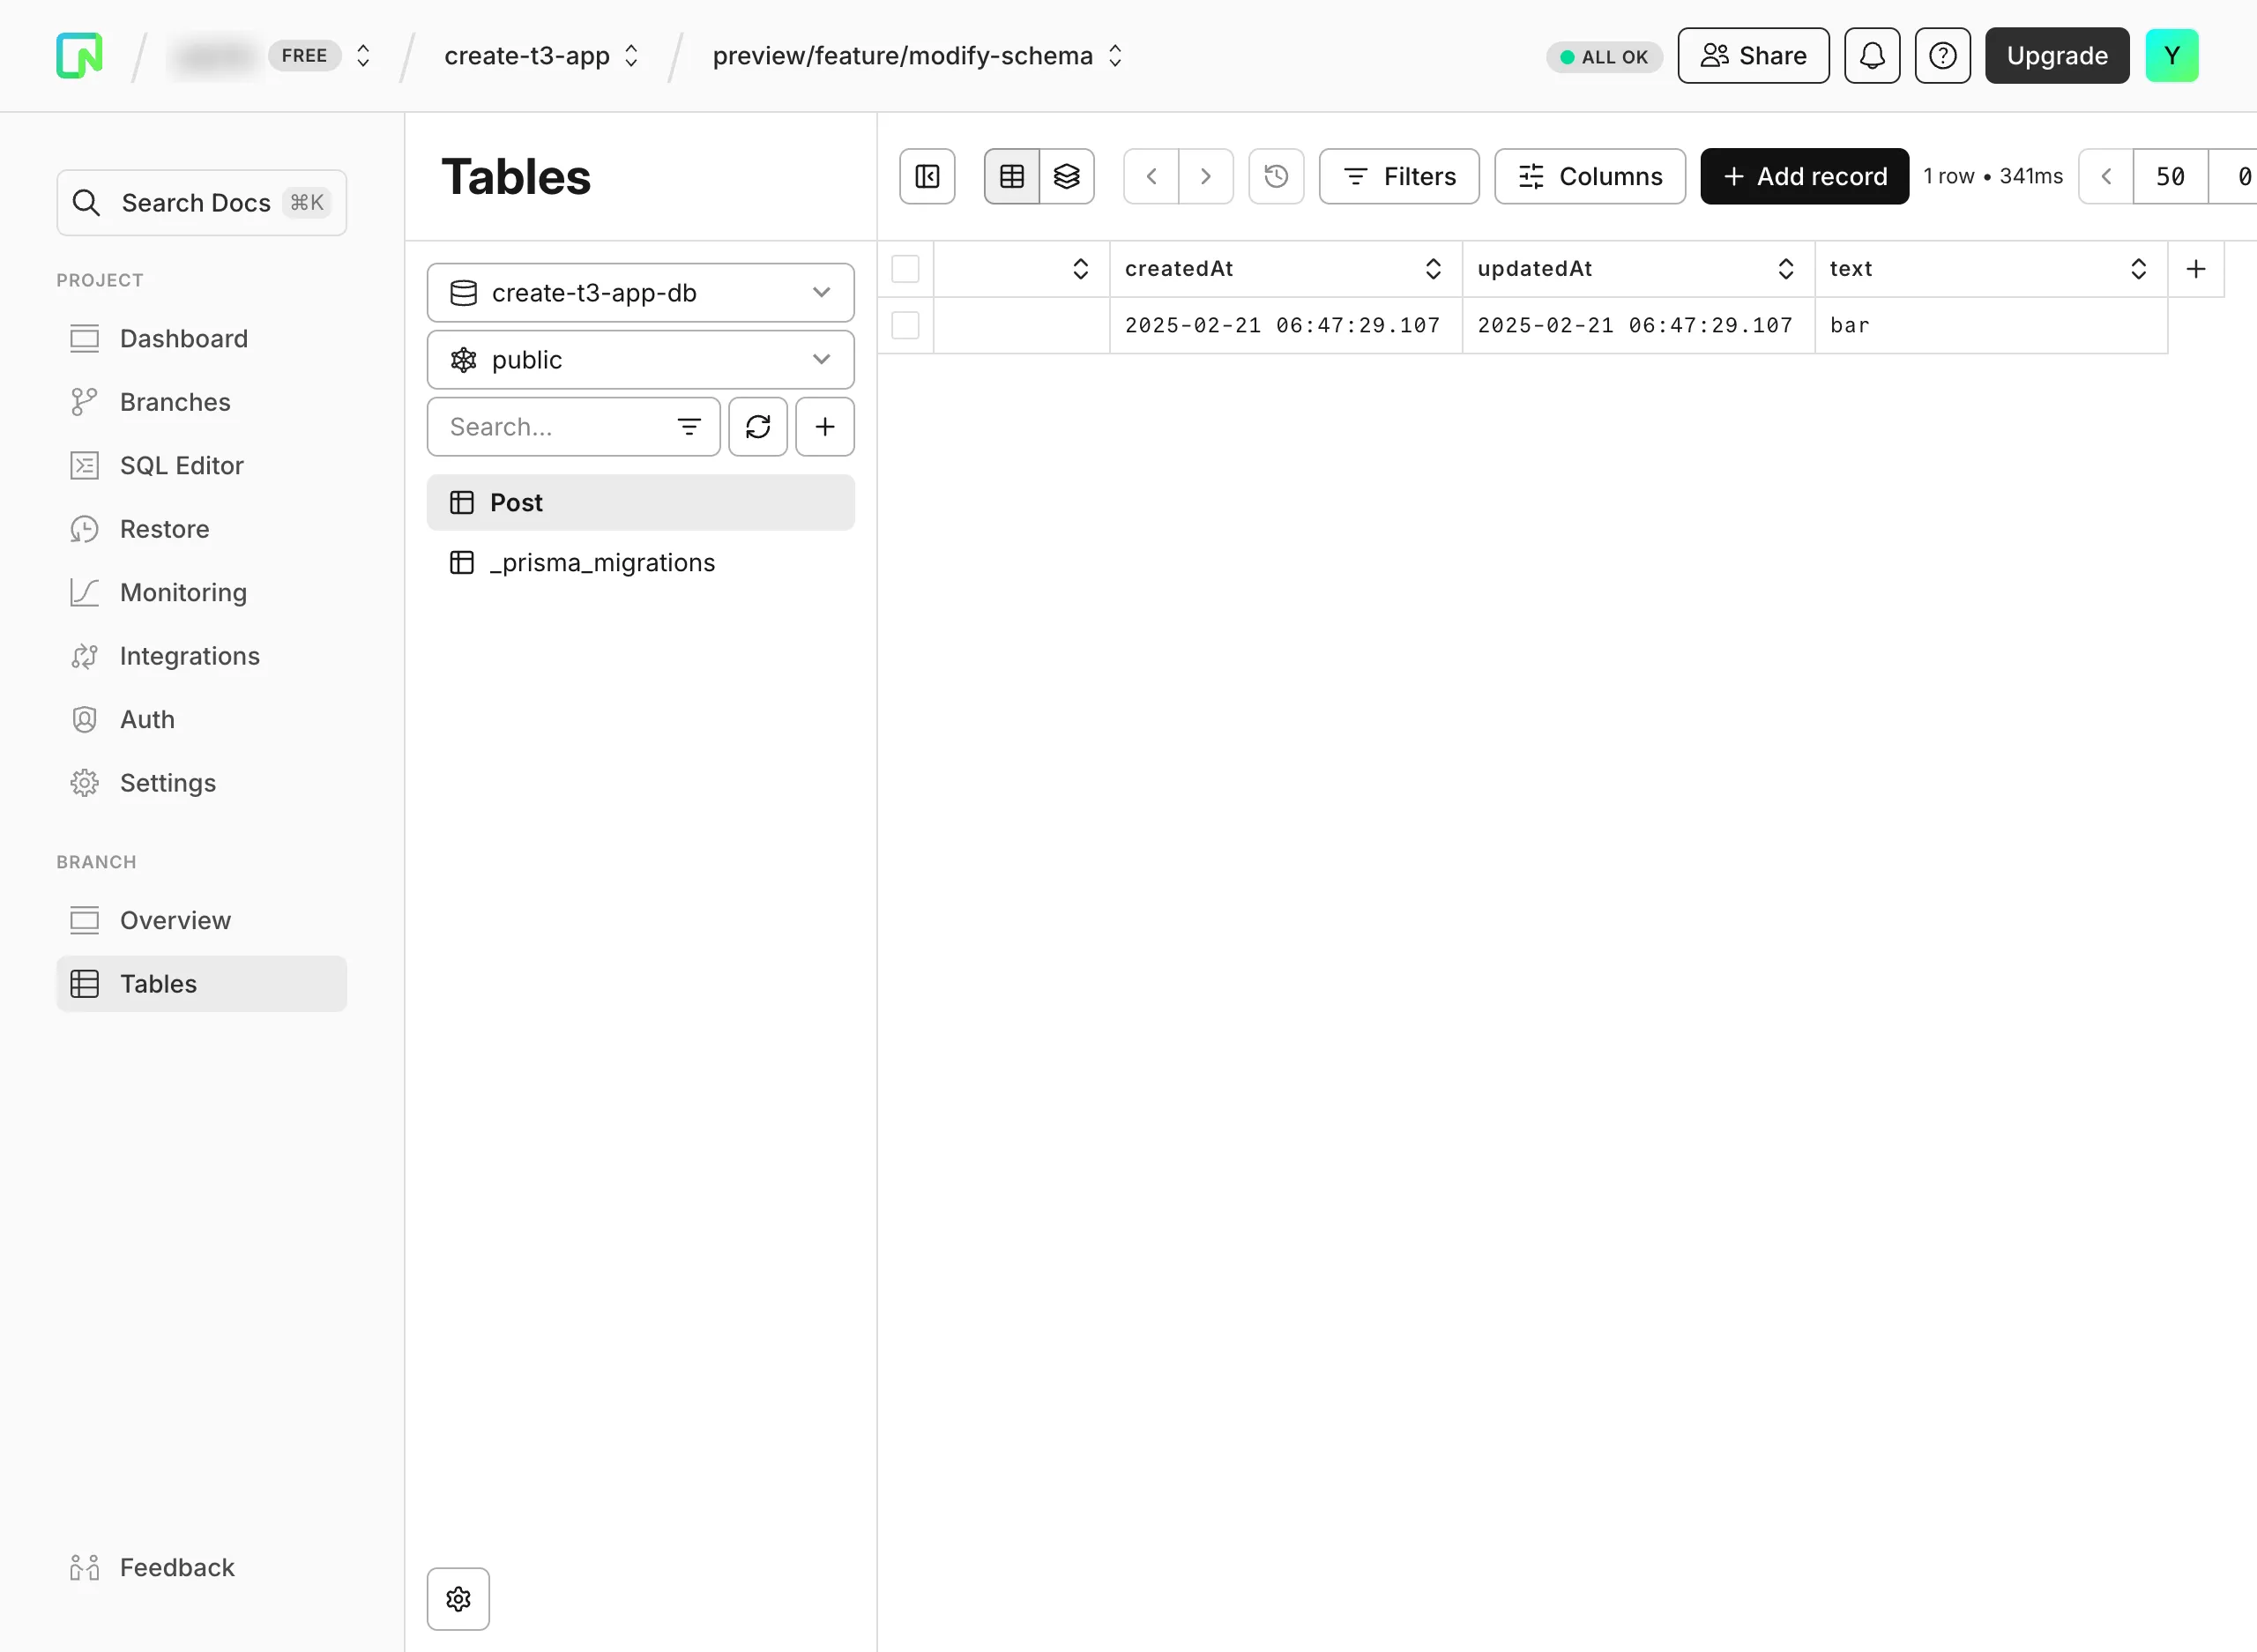
Task: Go to previous page of rows
Action: (x=2105, y=176)
